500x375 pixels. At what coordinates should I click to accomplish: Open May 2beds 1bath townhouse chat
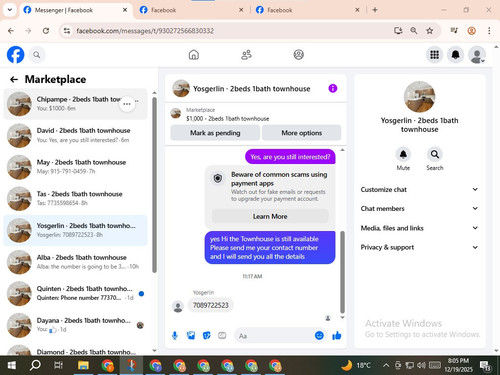coord(75,167)
